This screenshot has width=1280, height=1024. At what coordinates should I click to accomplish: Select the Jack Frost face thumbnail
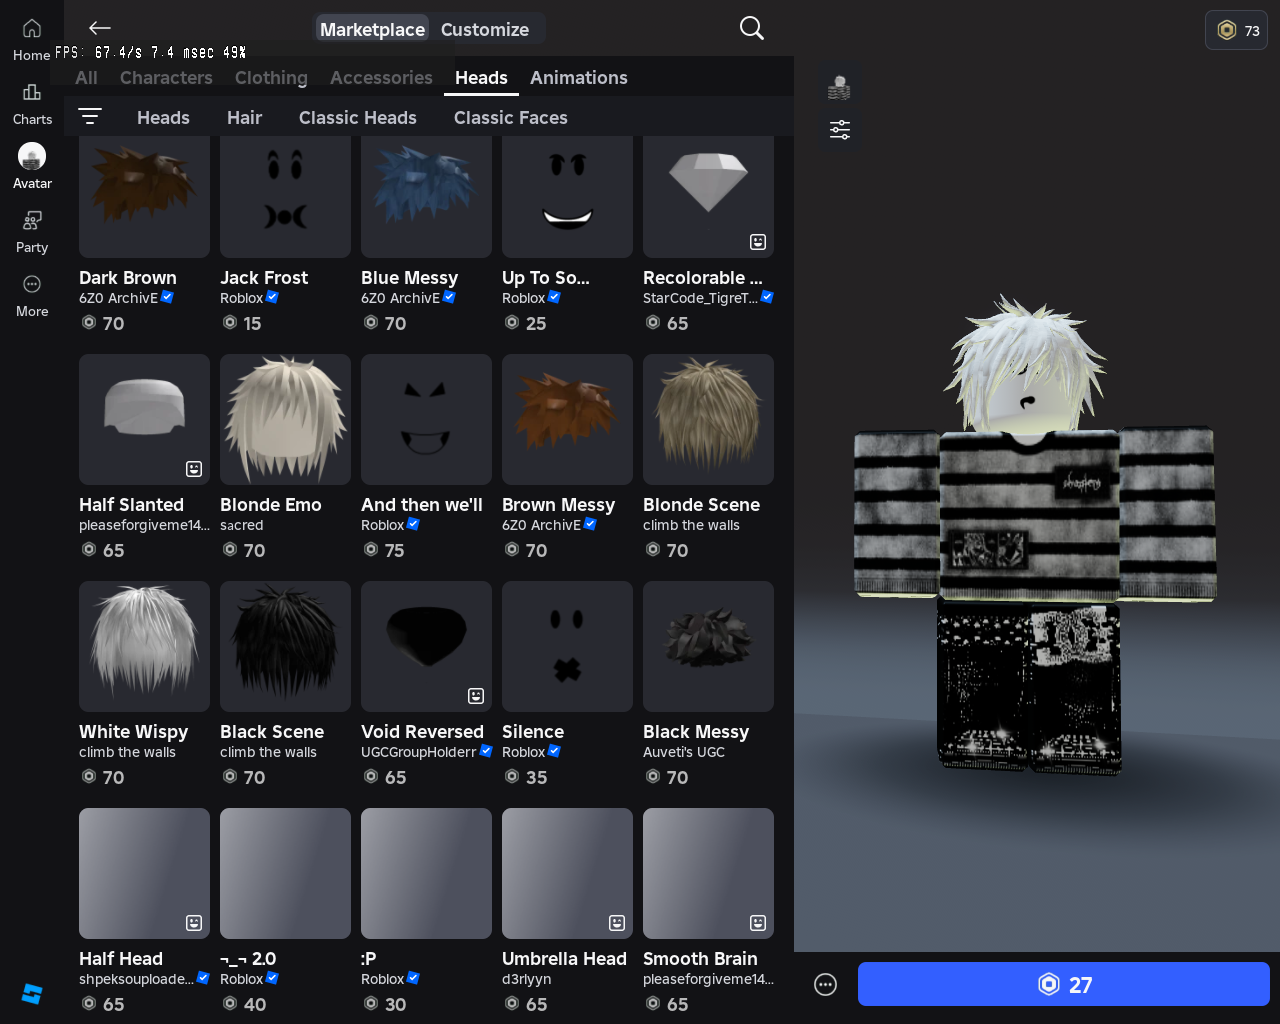point(285,196)
